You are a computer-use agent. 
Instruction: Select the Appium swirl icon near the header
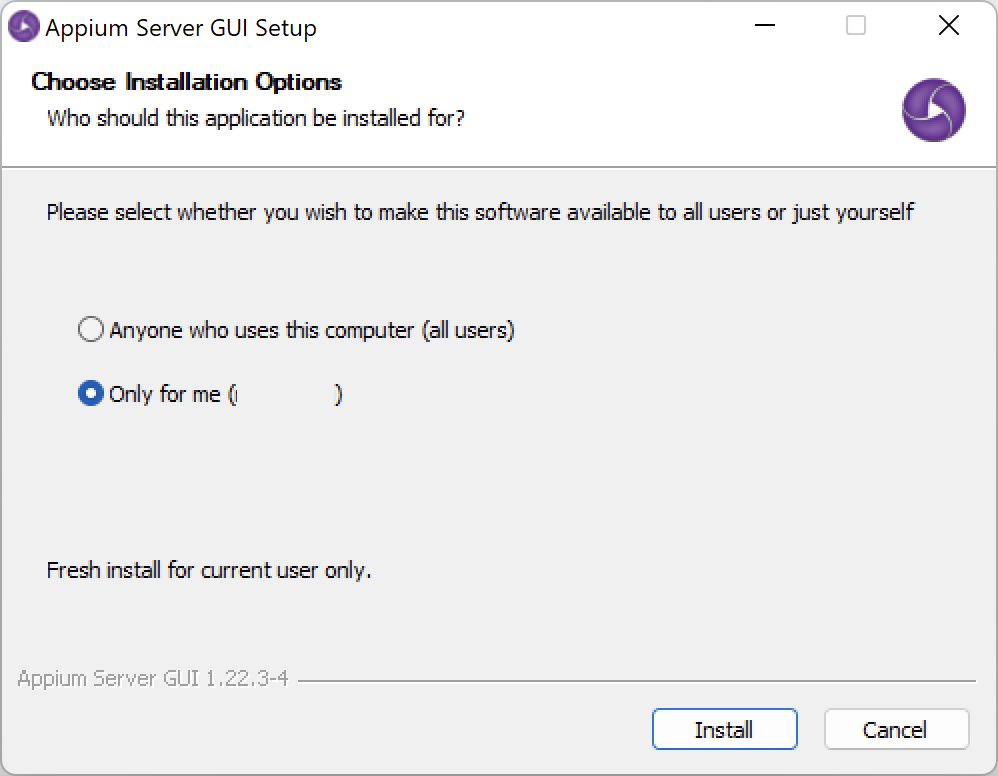coord(933,110)
